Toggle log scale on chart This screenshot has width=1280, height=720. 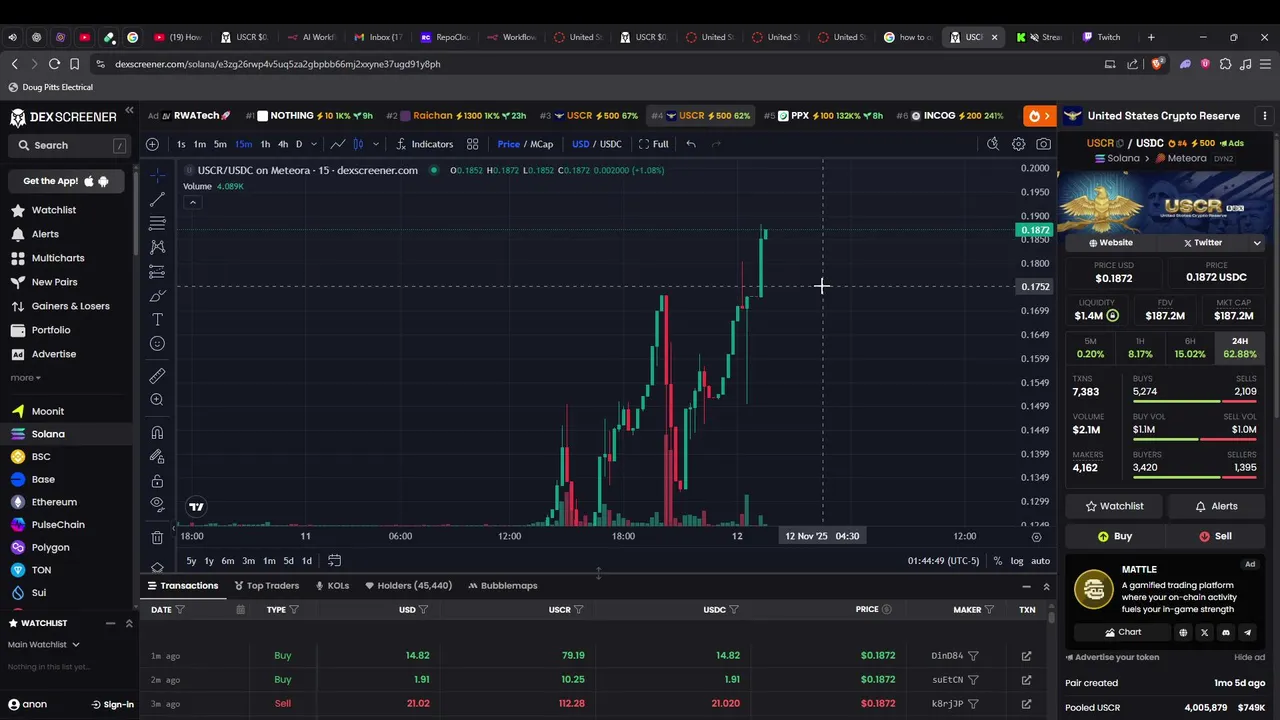(1017, 561)
